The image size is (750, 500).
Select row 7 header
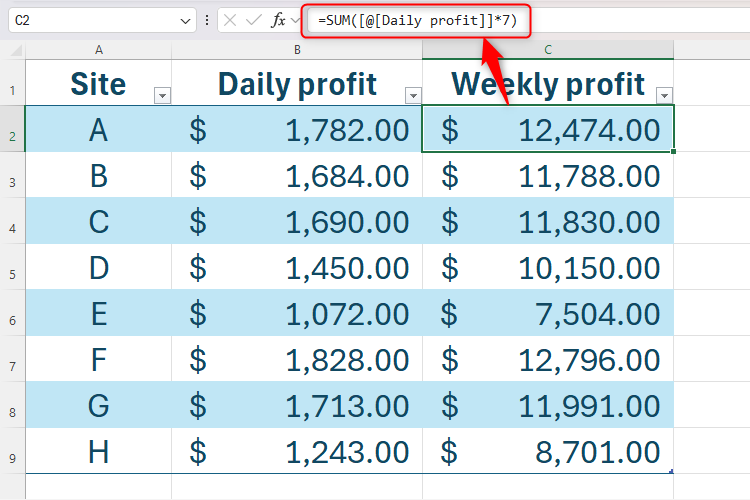[x=12, y=358]
